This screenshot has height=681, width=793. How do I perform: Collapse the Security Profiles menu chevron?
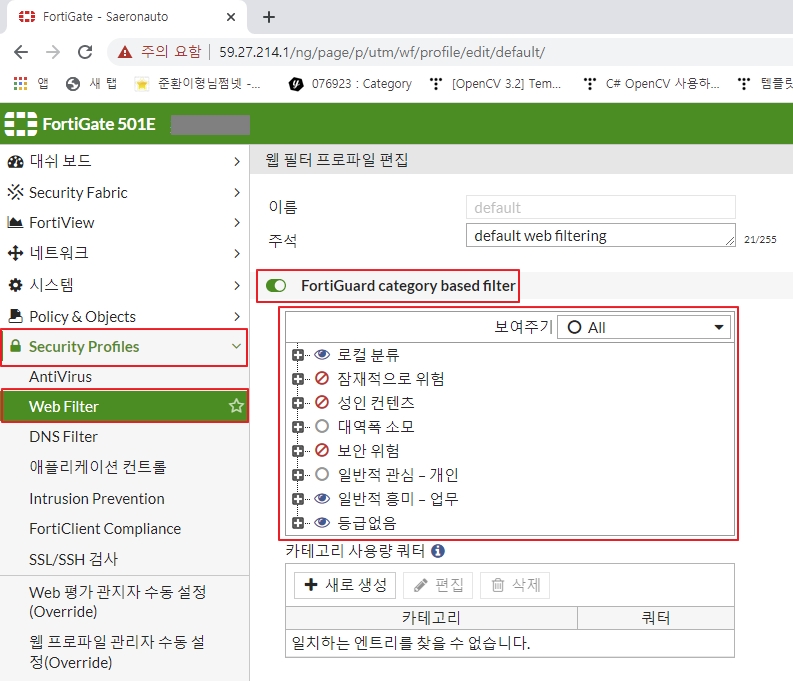pyautogui.click(x=236, y=346)
